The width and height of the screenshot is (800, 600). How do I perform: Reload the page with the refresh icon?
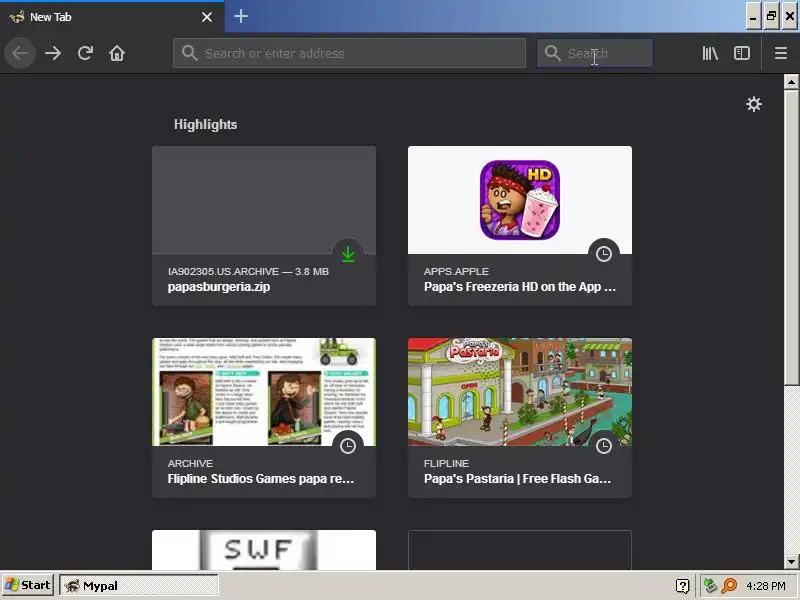click(85, 53)
